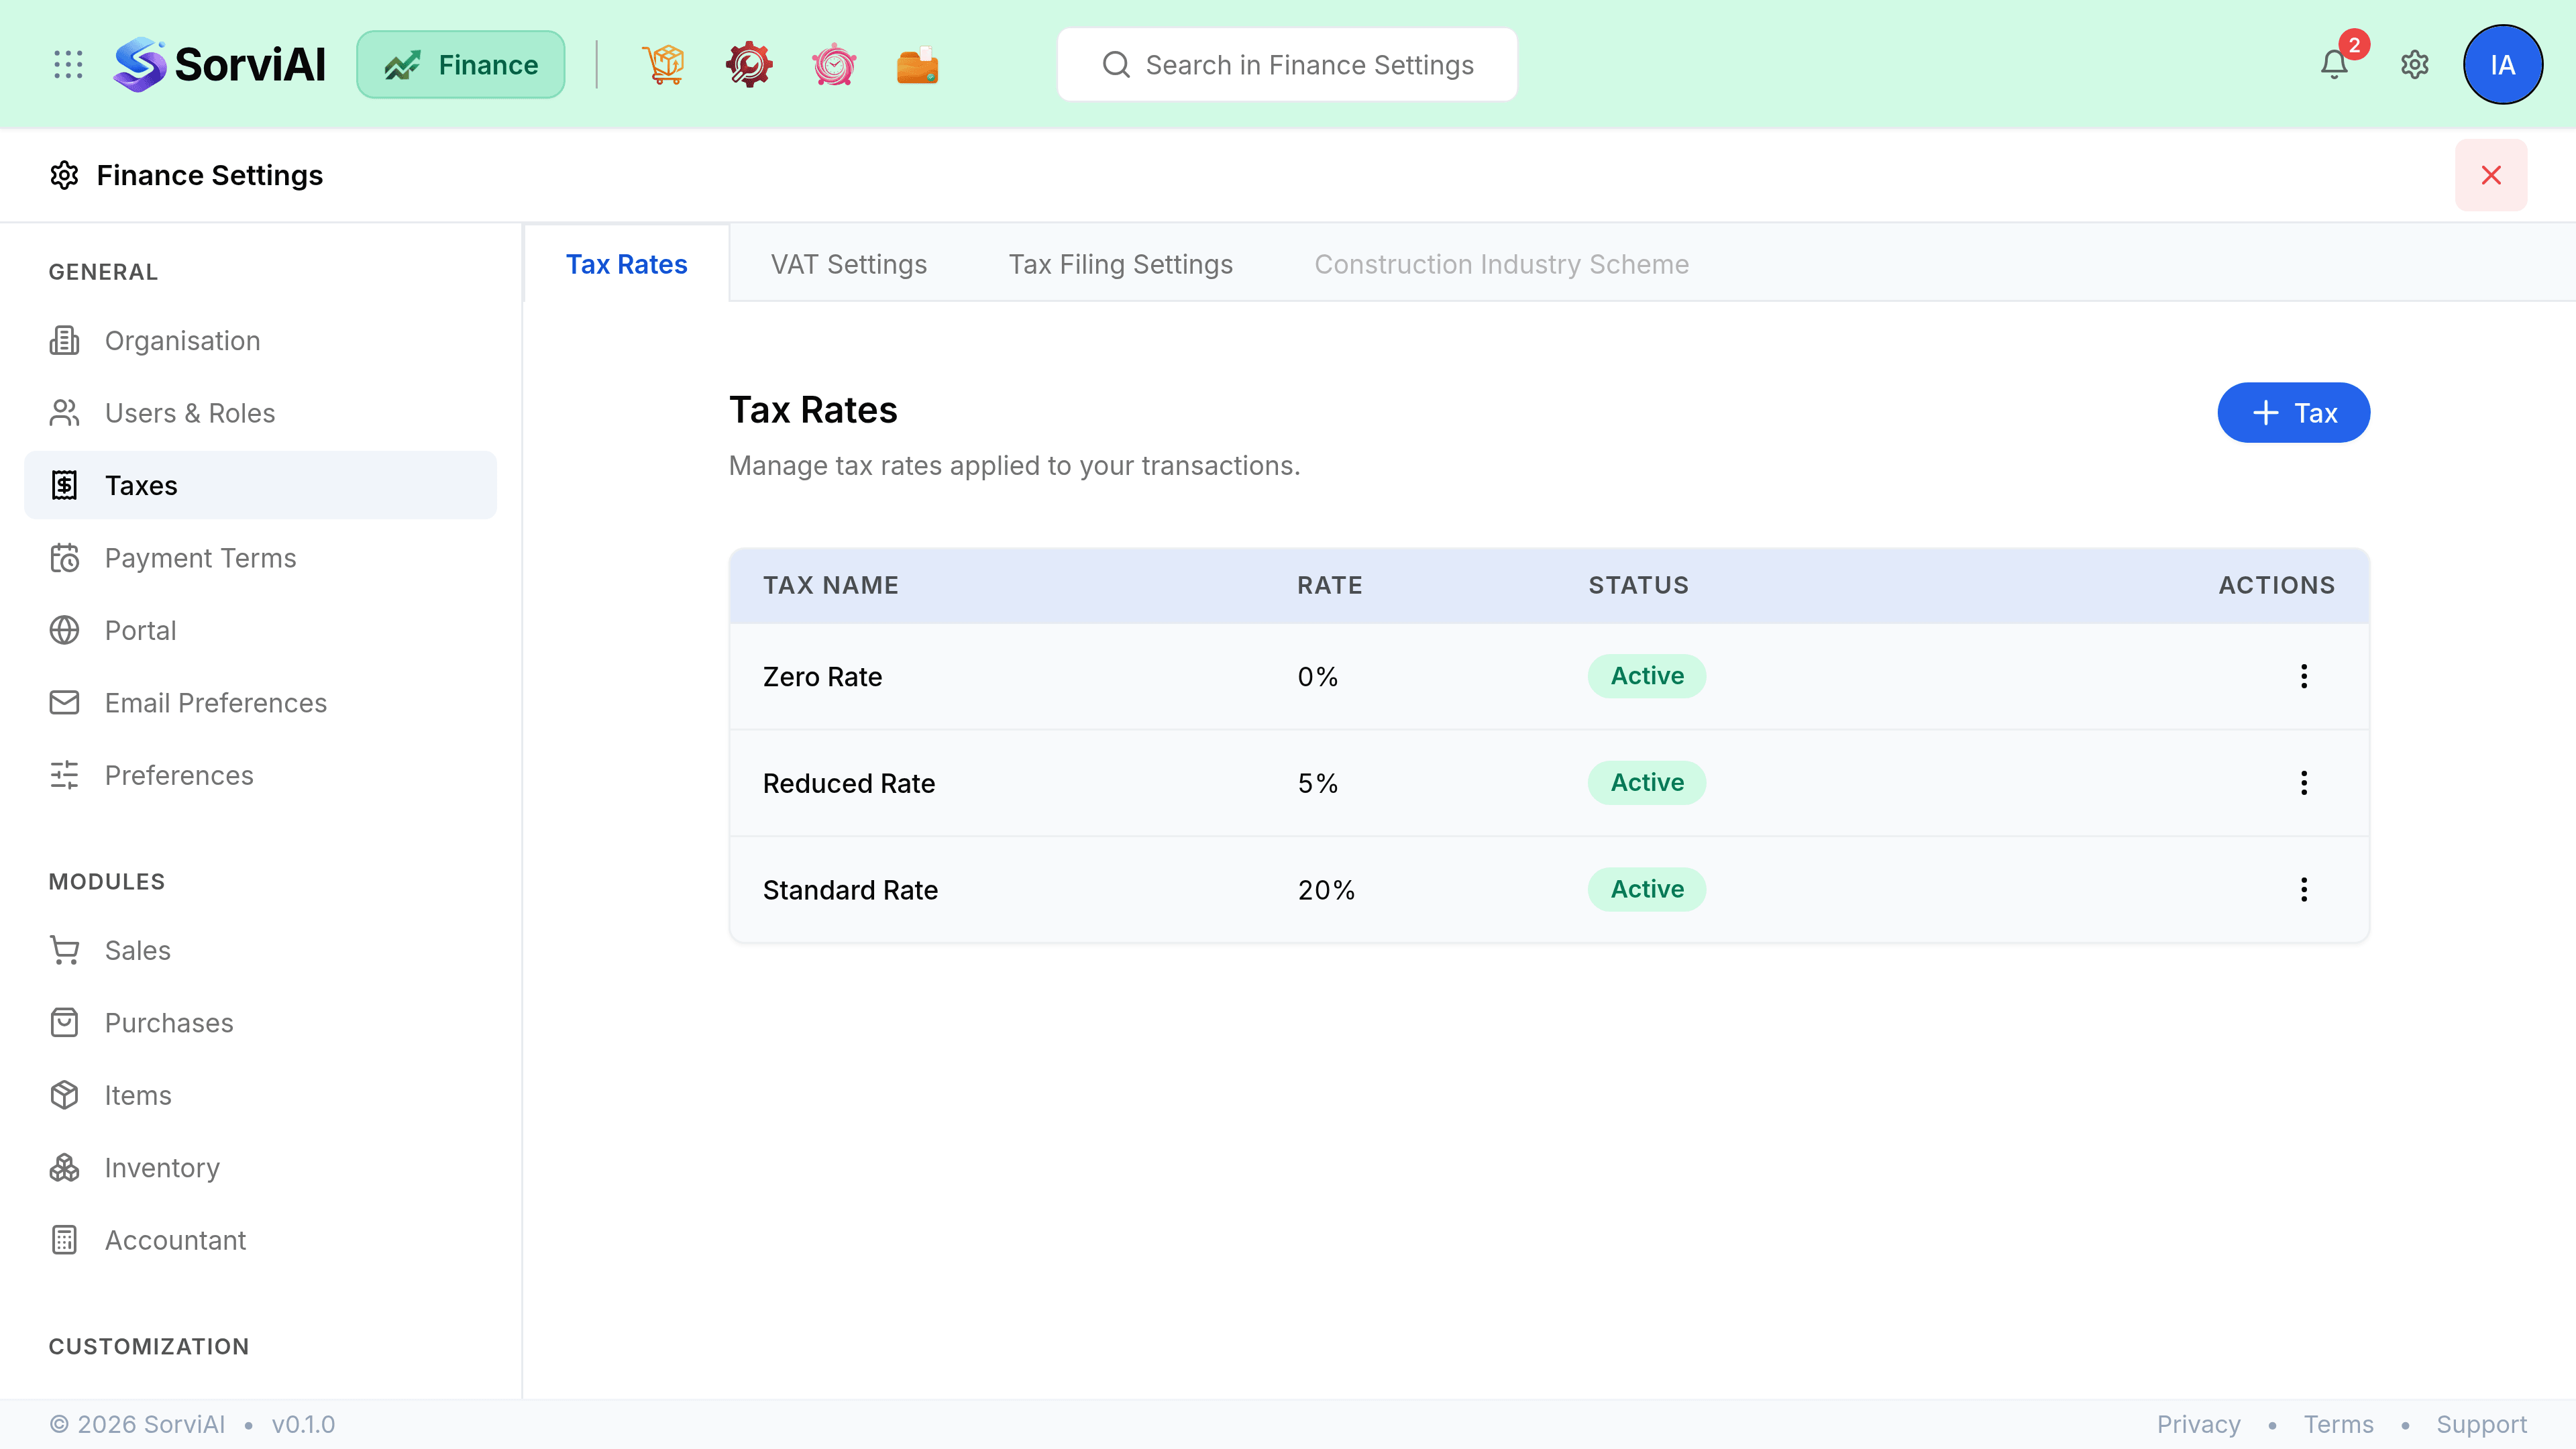2576x1449 pixels.
Task: Click the Finance Settings gear icon
Action: point(64,175)
